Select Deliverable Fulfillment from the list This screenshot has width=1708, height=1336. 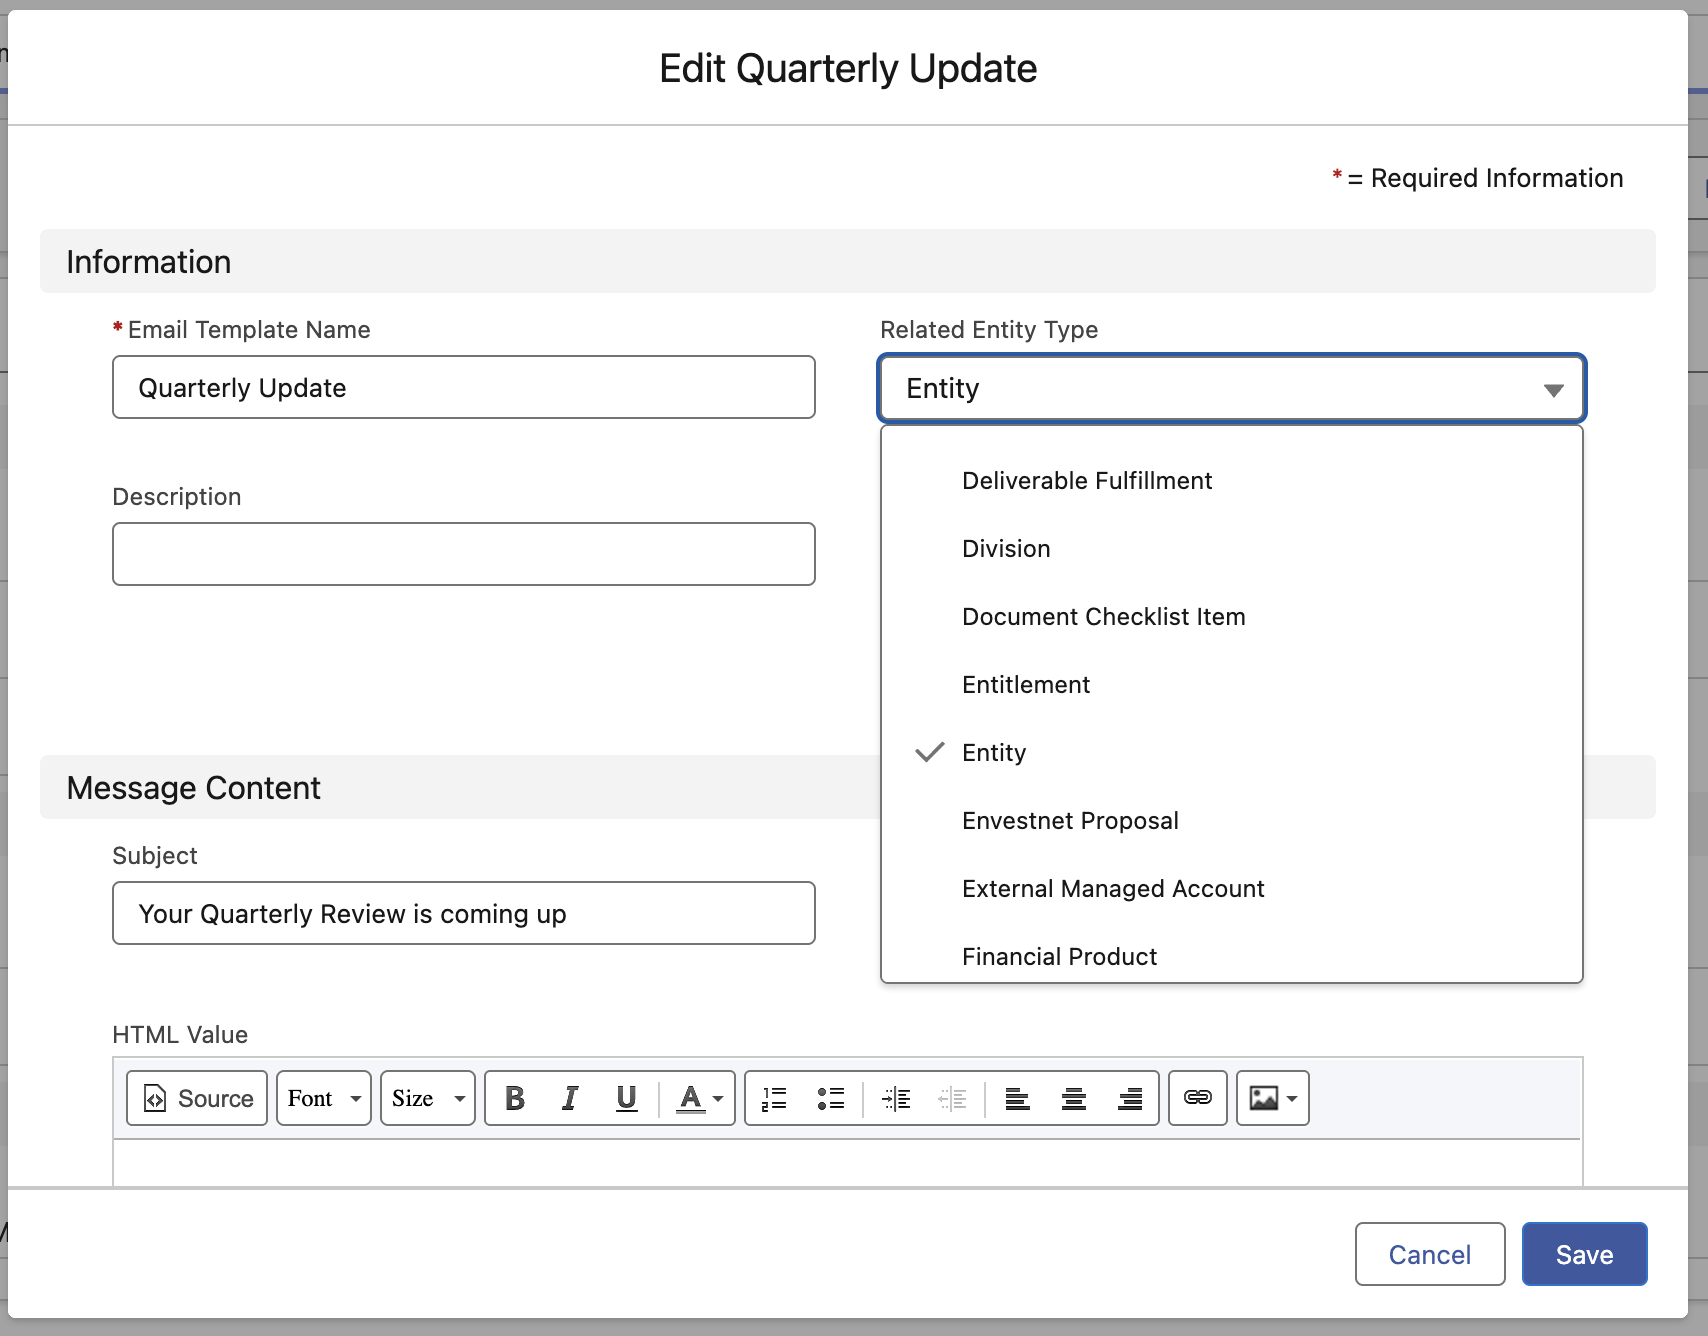(x=1232, y=481)
